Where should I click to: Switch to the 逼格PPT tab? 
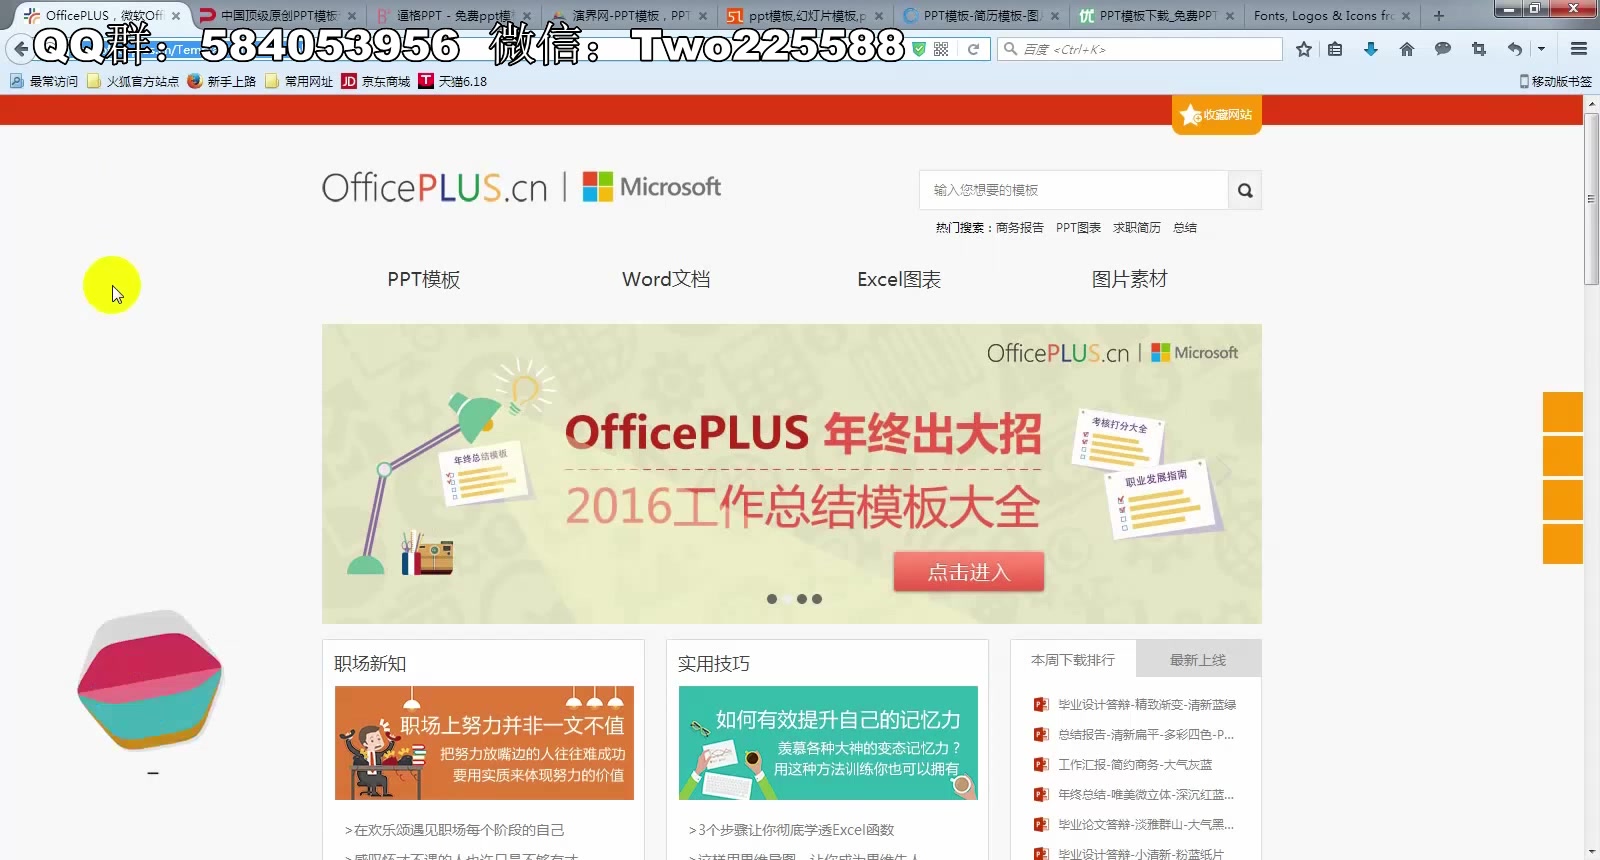tap(453, 15)
